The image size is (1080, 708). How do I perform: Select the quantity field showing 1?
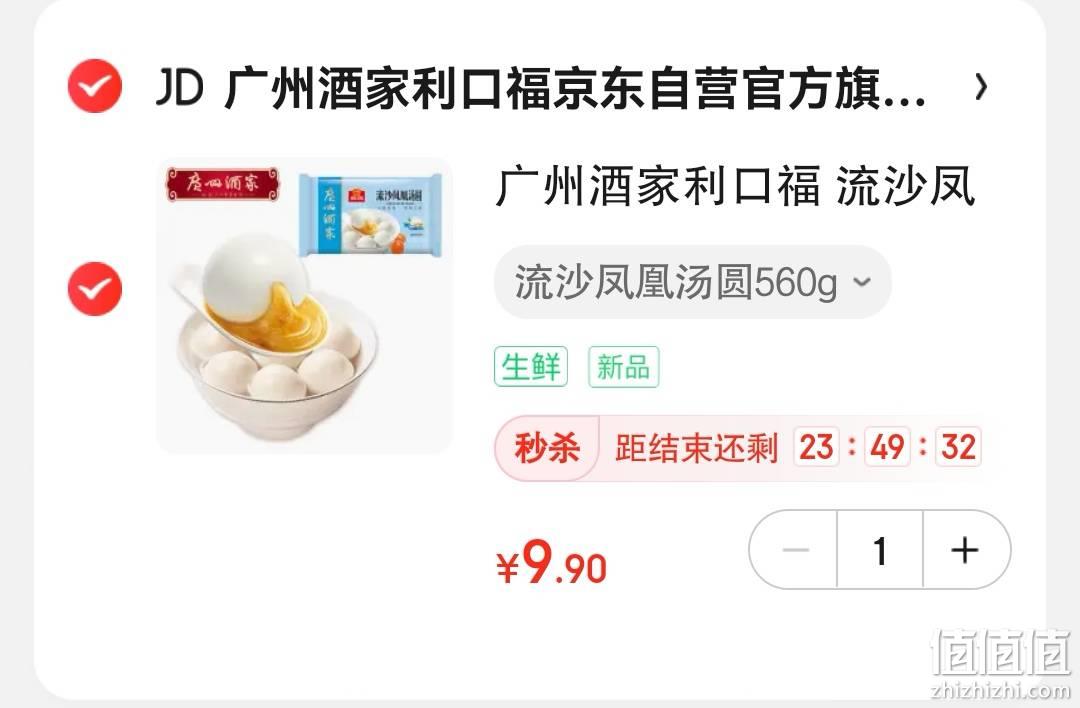(x=880, y=550)
